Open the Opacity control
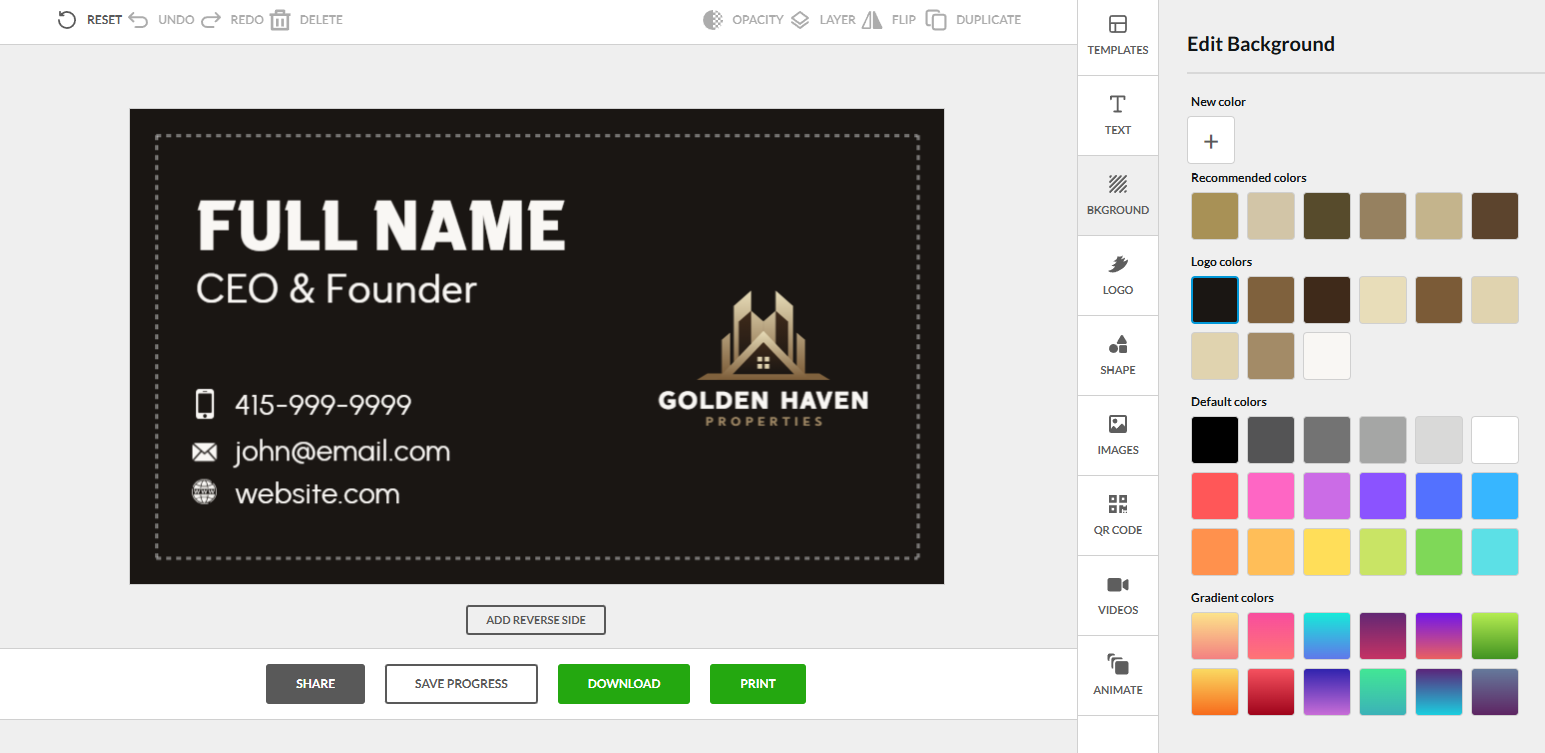The image size is (1545, 753). pyautogui.click(x=743, y=20)
